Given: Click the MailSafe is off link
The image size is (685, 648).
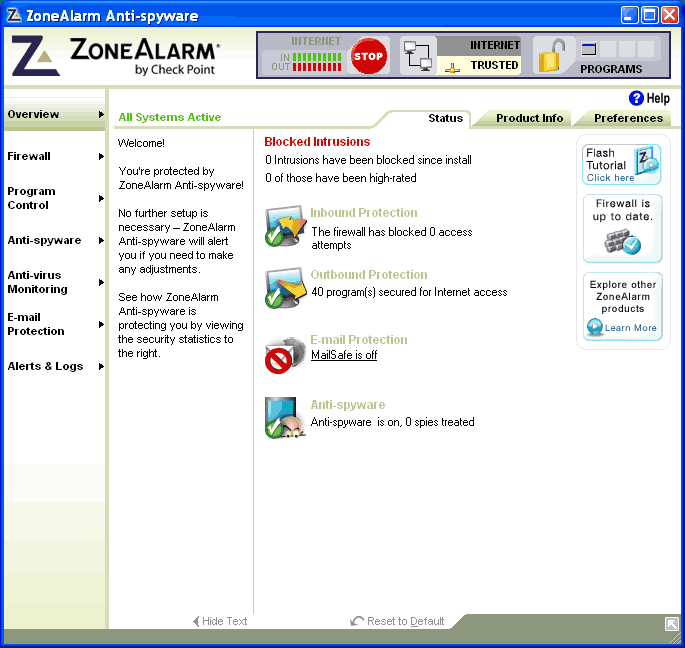Looking at the screenshot, I should pos(344,355).
